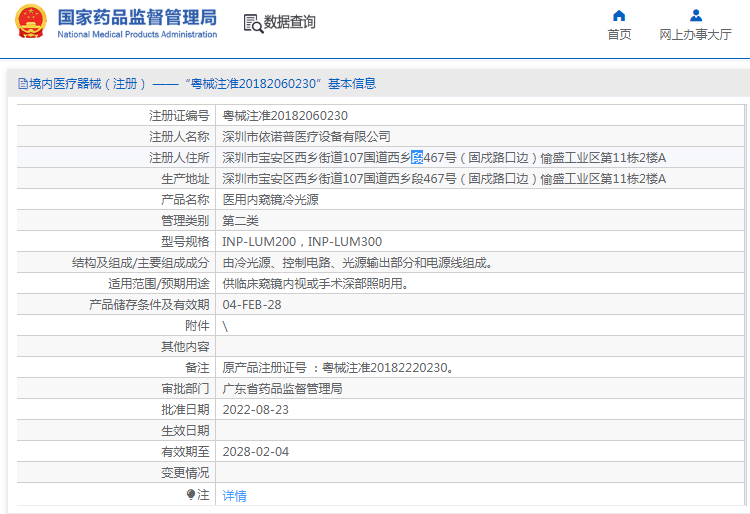The width and height of the screenshot is (750, 514).
Task: Click the document icon before 境内医疗器械
Action: pyautogui.click(x=20, y=84)
